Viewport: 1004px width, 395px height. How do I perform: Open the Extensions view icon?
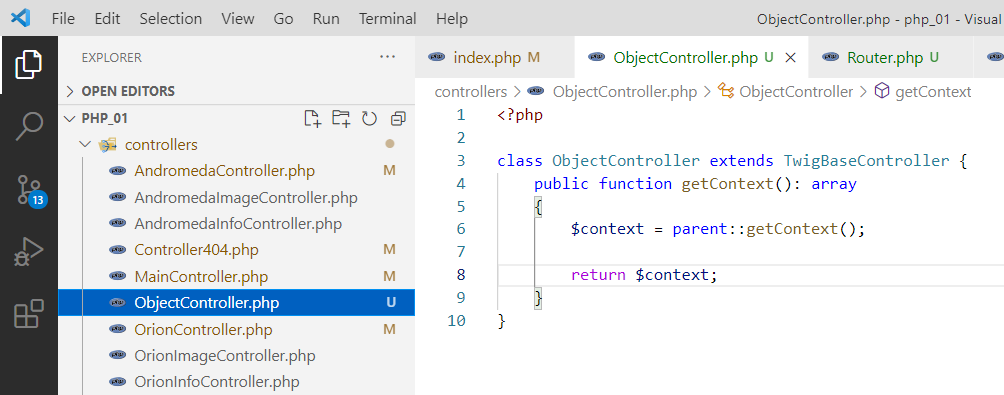[x=29, y=313]
